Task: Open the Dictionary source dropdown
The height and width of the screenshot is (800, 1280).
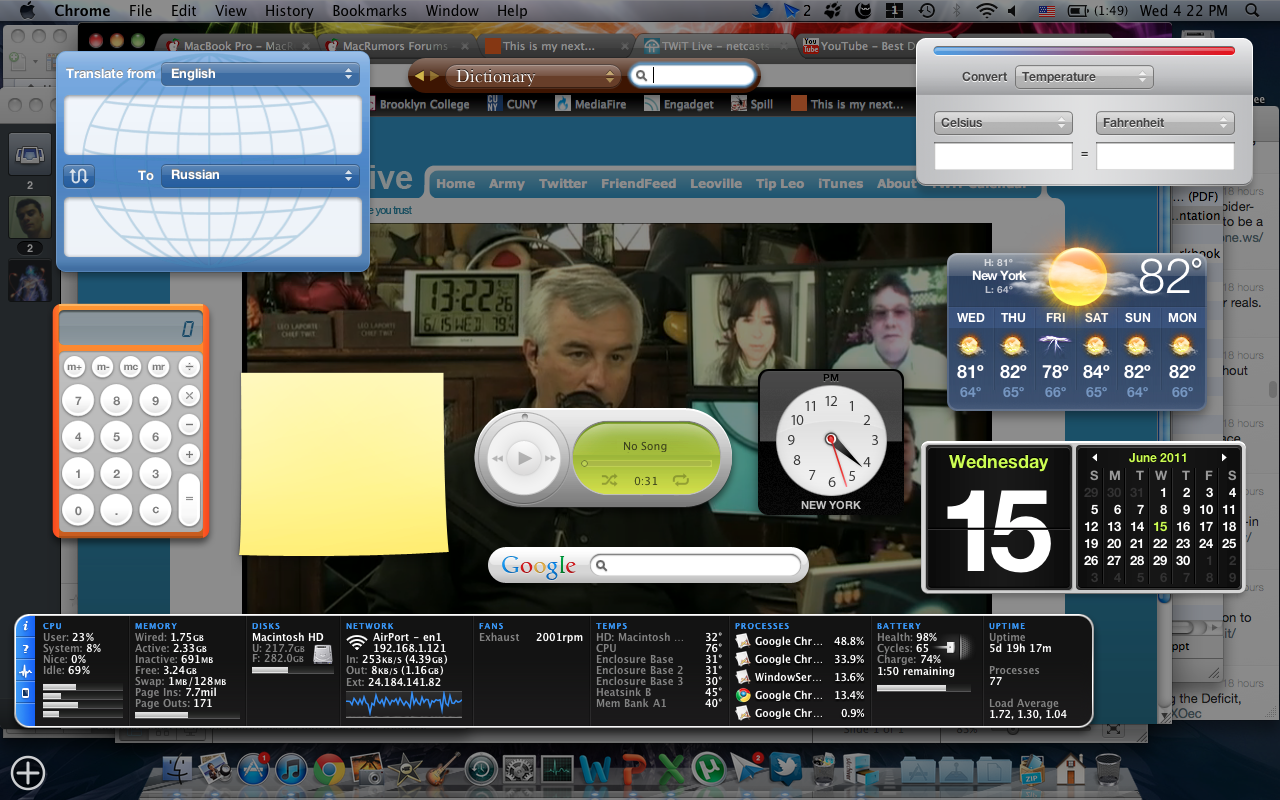Action: pos(535,76)
